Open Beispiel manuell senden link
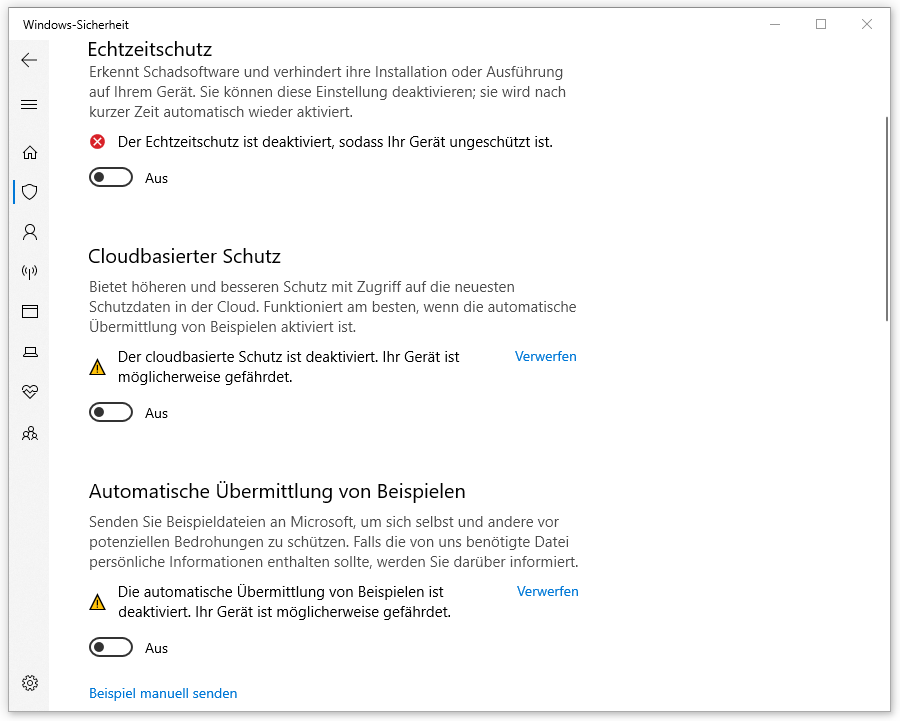 point(163,693)
